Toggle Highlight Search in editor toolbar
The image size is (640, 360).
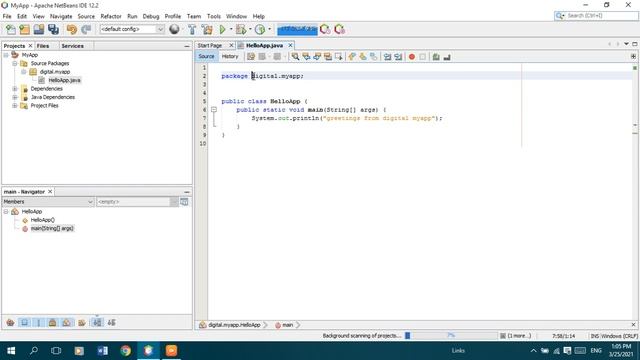coord(328,57)
